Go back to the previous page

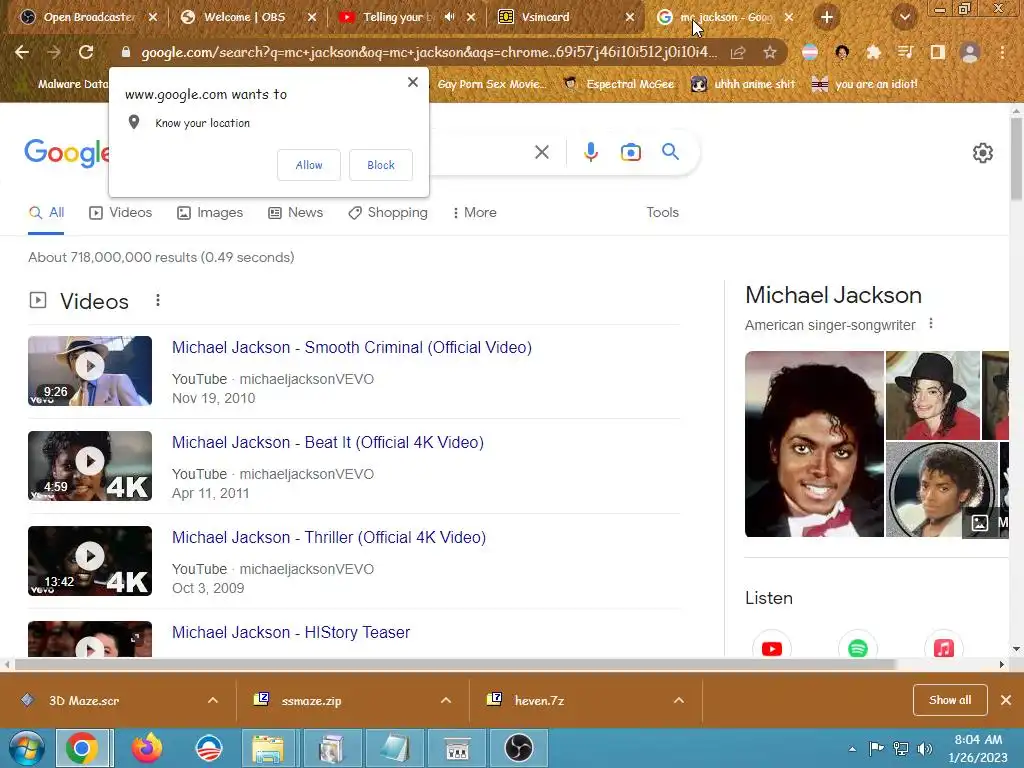[22, 52]
